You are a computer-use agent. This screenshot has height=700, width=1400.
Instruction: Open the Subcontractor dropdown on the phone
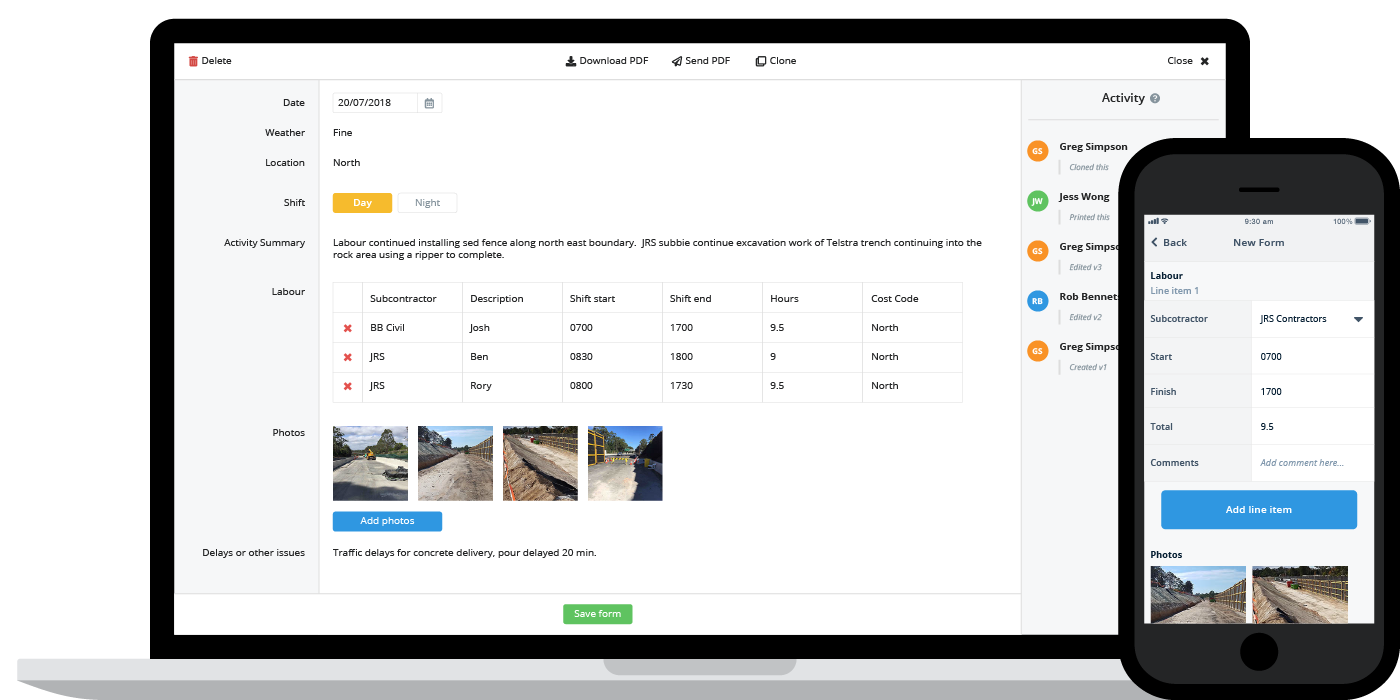[x=1312, y=319]
